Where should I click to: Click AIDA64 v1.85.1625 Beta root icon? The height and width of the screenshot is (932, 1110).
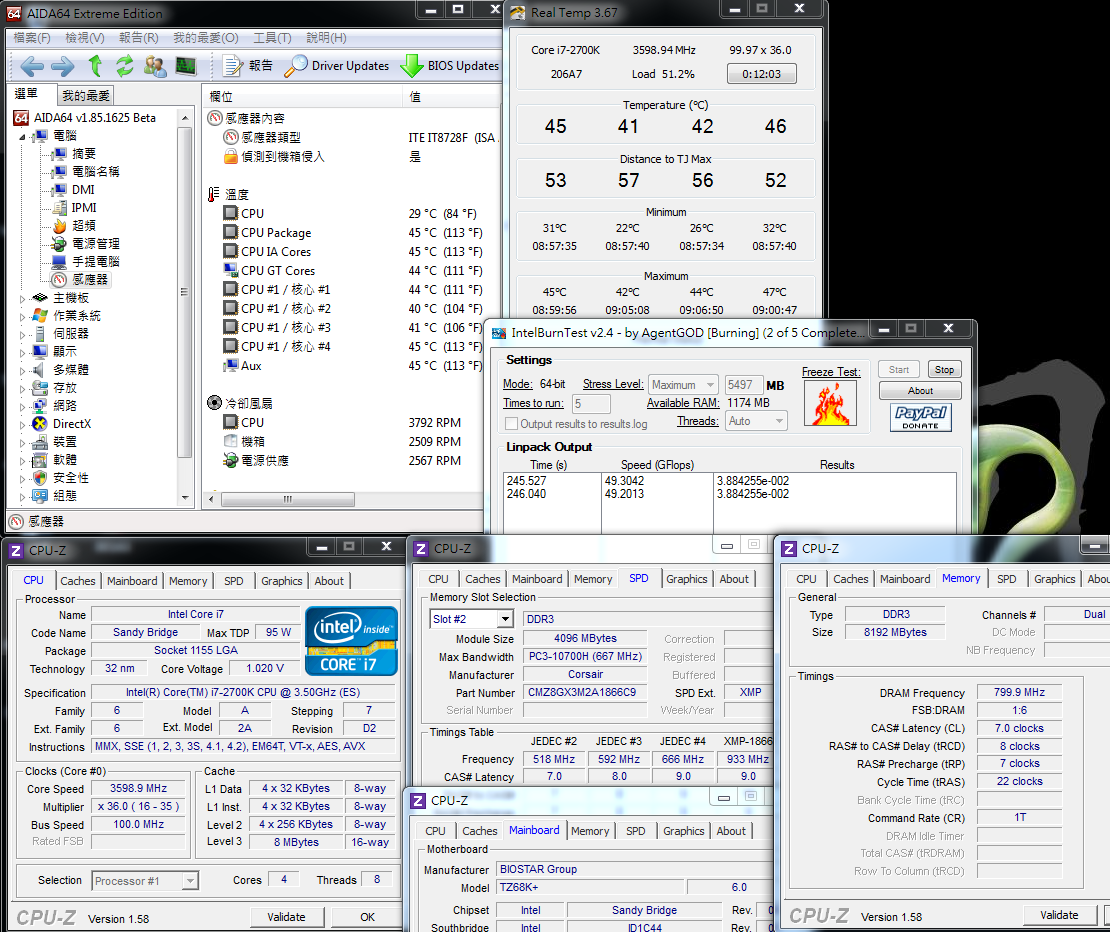click(21, 118)
